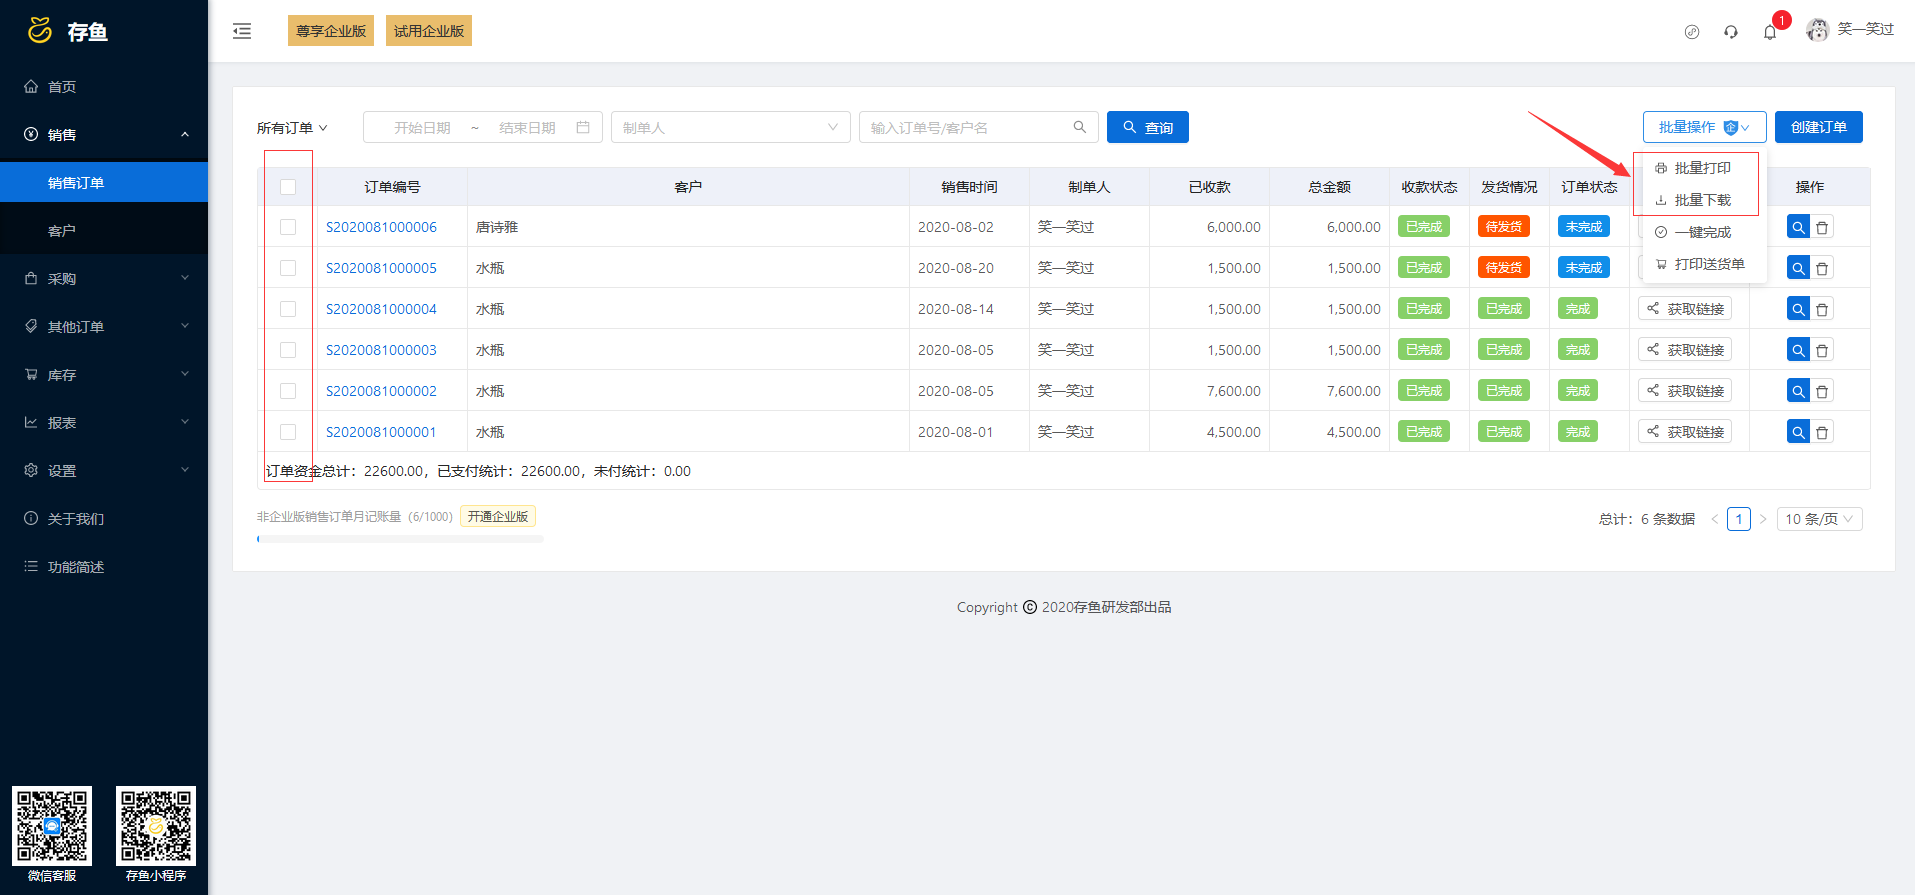Click the 存鱼 logo
1915x895 pixels.
67,31
